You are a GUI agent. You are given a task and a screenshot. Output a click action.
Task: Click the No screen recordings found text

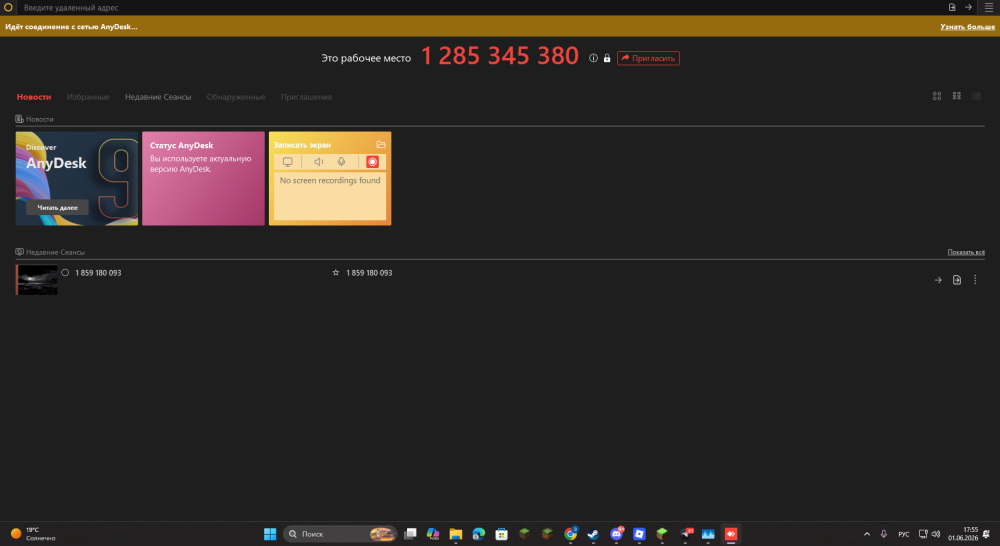click(330, 181)
